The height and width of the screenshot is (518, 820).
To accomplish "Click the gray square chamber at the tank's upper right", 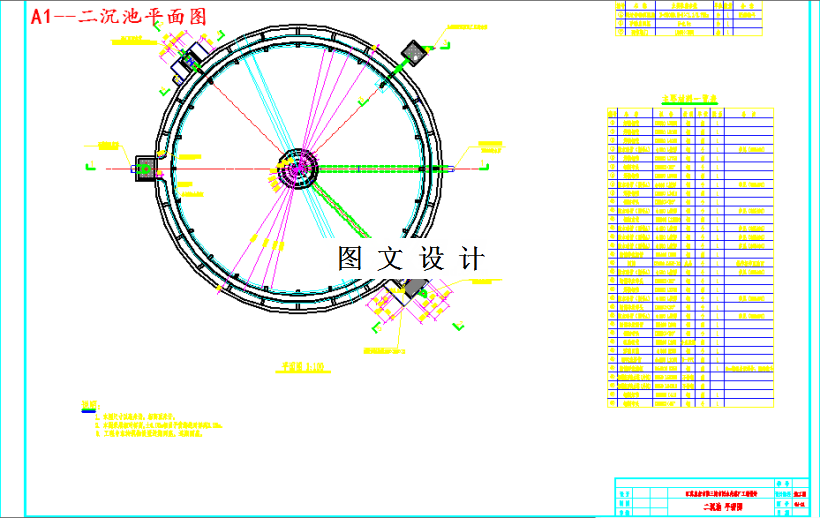I will click(415, 53).
